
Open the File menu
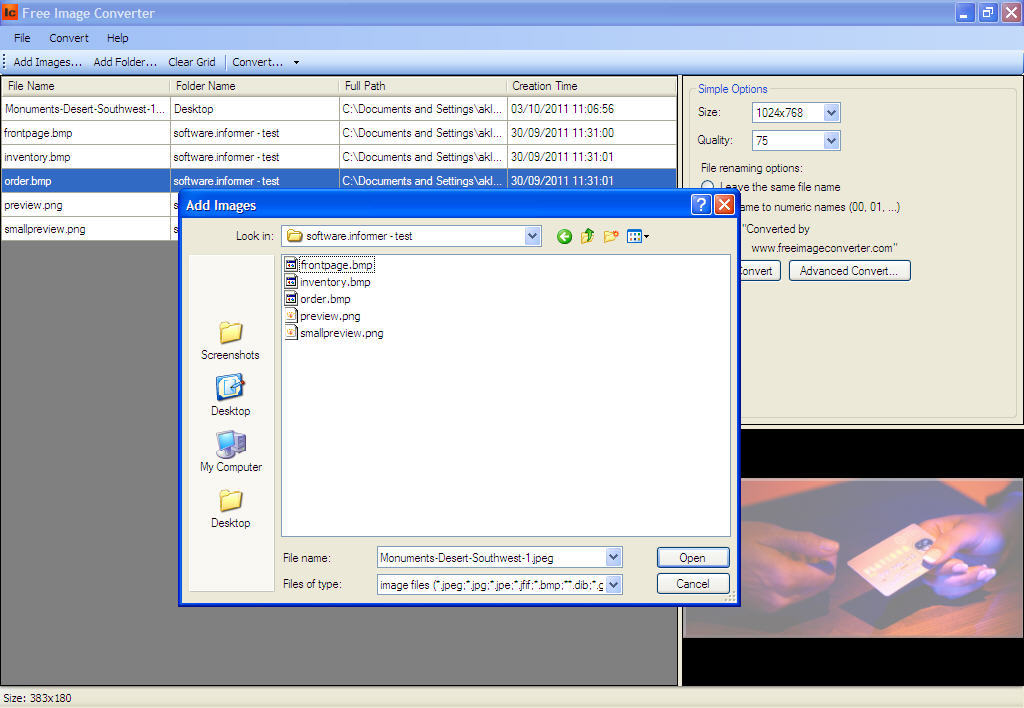coord(21,38)
